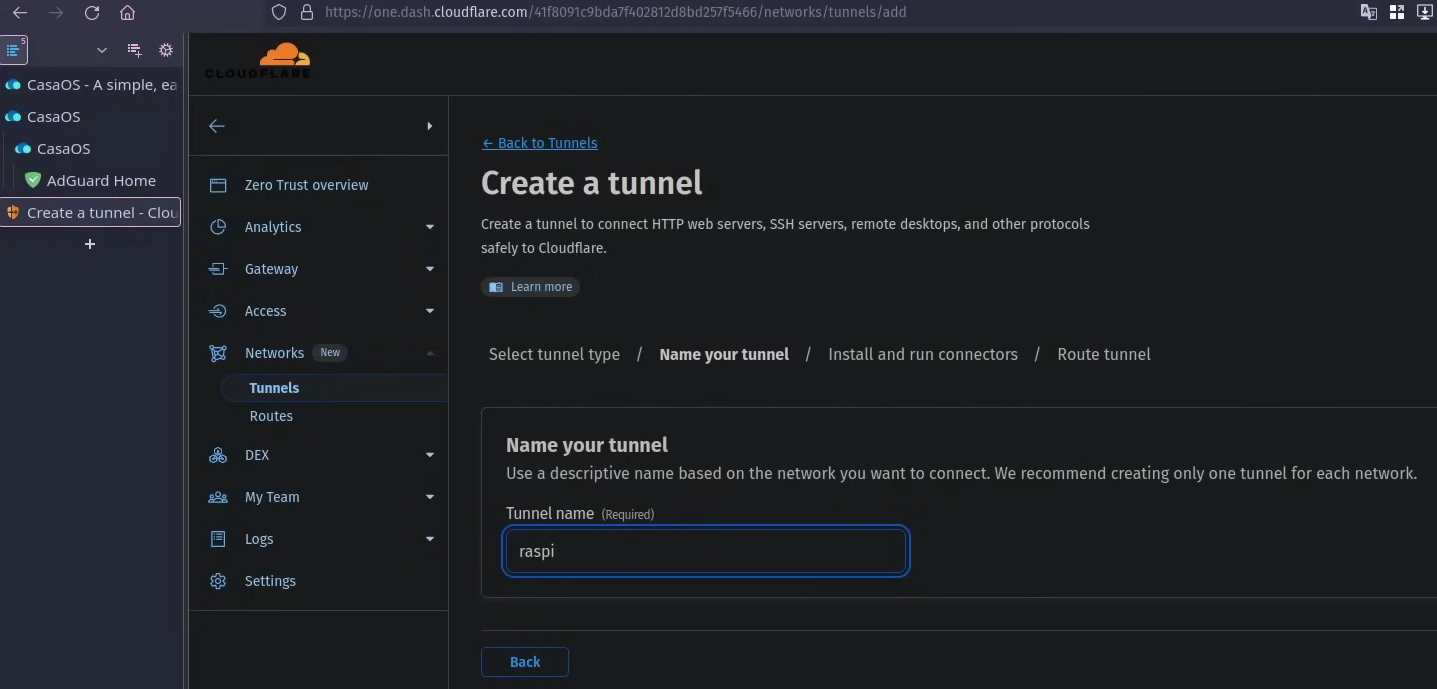Viewport: 1437px width, 689px height.
Task: Expand the DEX section arrow
Action: [430, 455]
